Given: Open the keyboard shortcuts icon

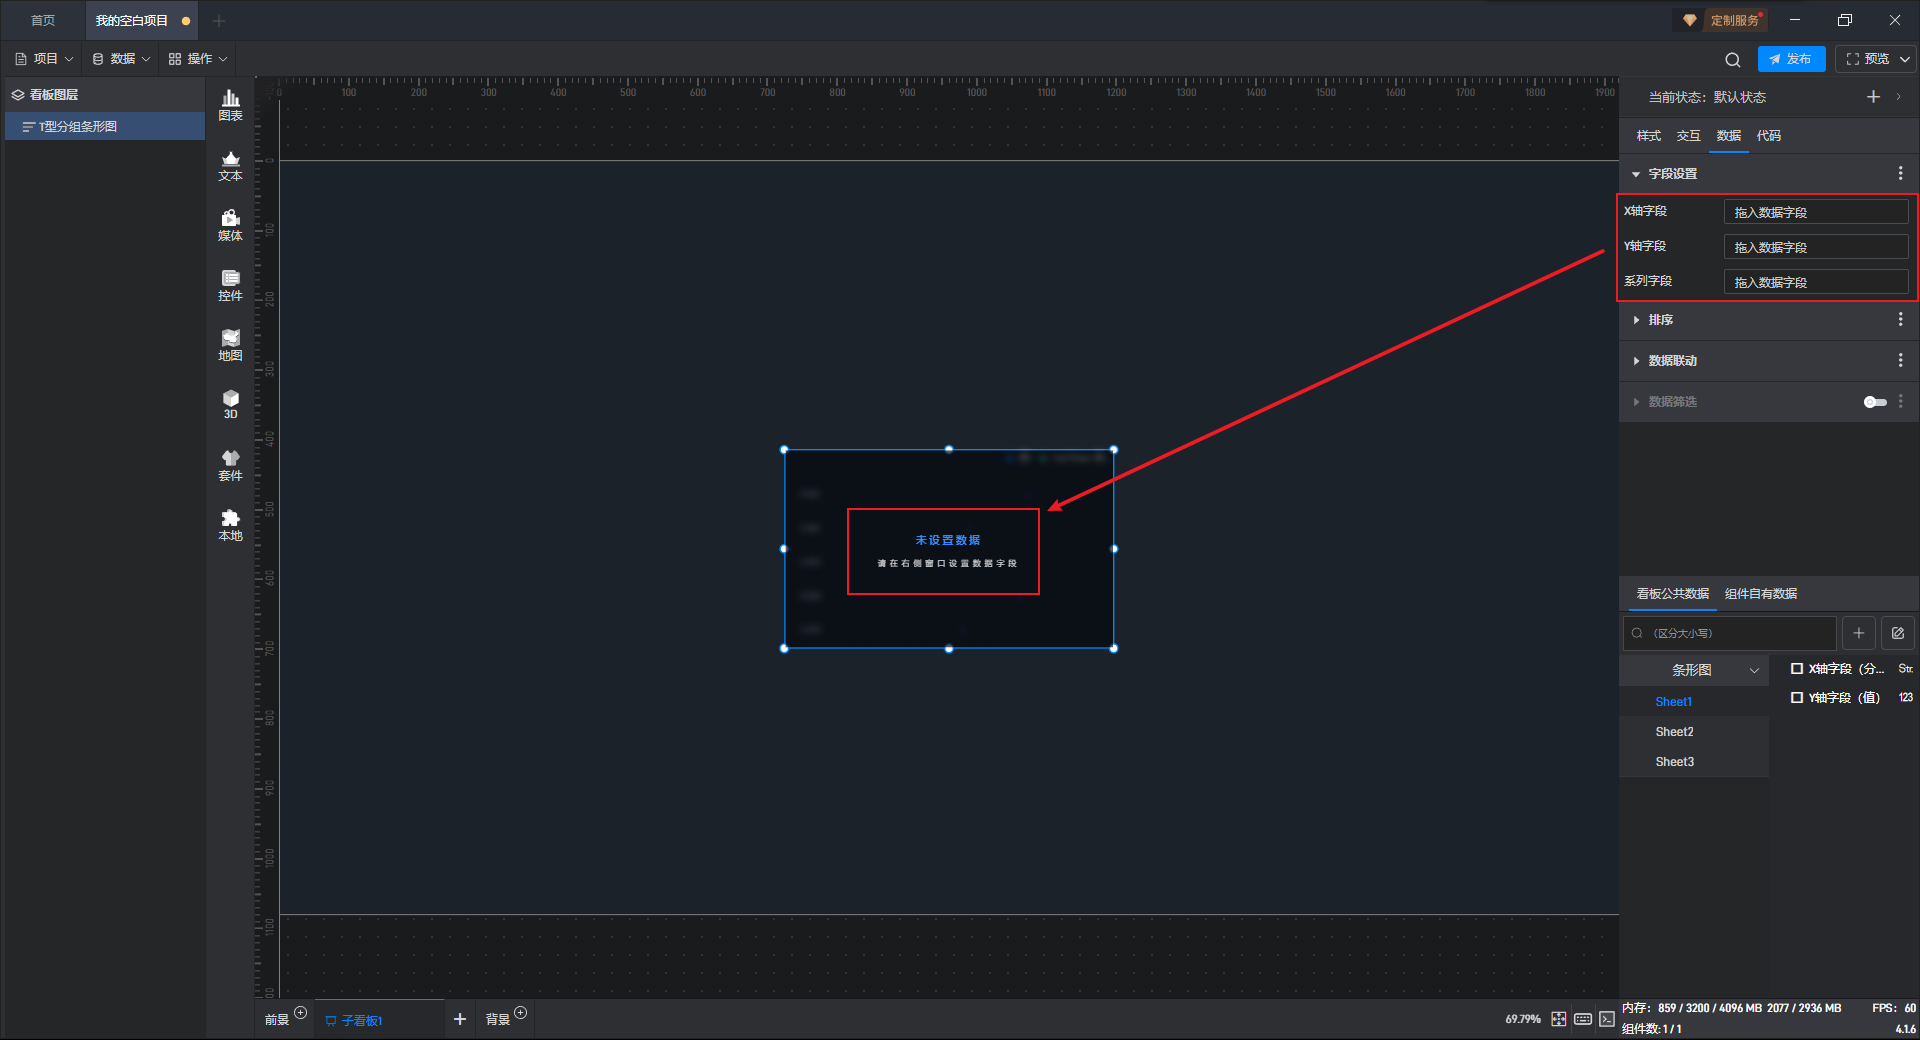Looking at the screenshot, I should coord(1582,1019).
